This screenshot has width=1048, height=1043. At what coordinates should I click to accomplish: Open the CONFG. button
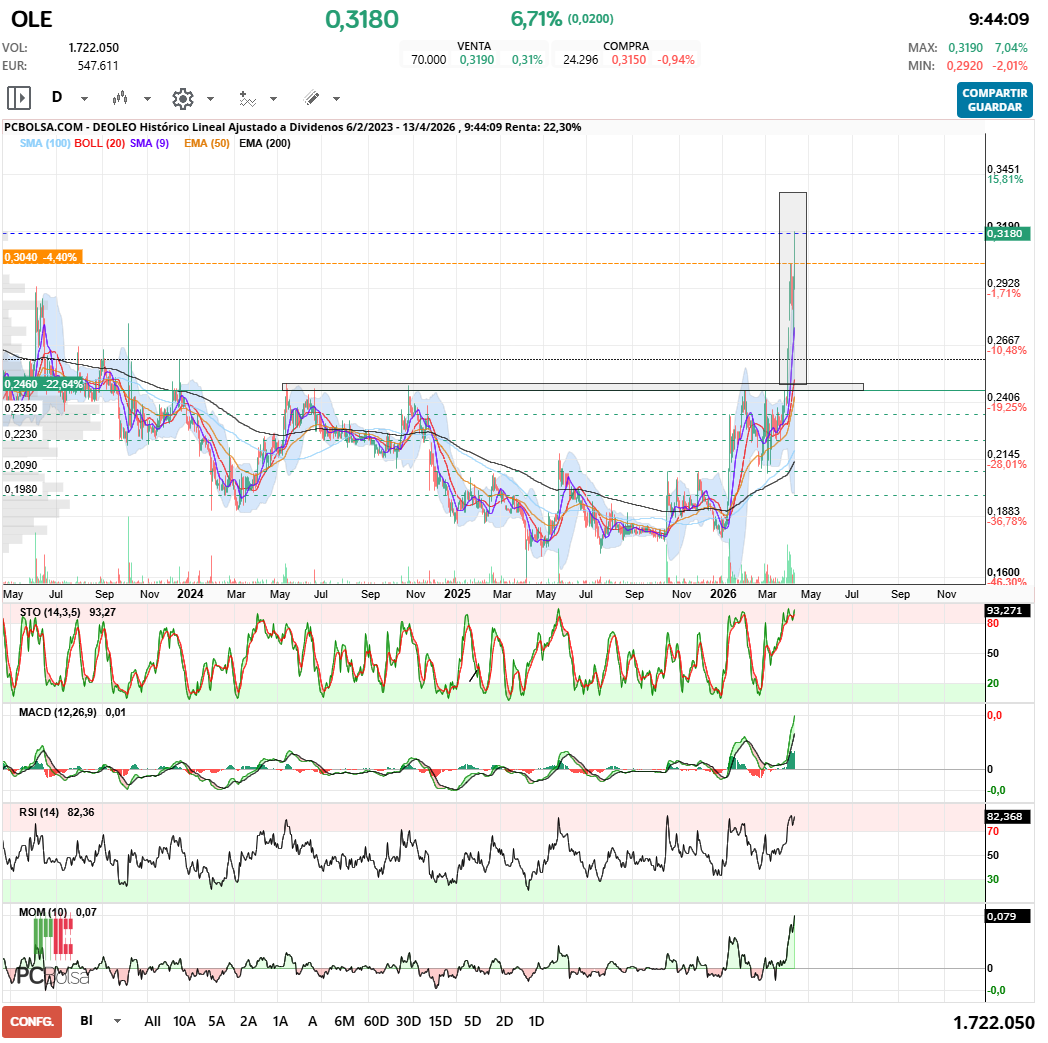pyautogui.click(x=32, y=1021)
